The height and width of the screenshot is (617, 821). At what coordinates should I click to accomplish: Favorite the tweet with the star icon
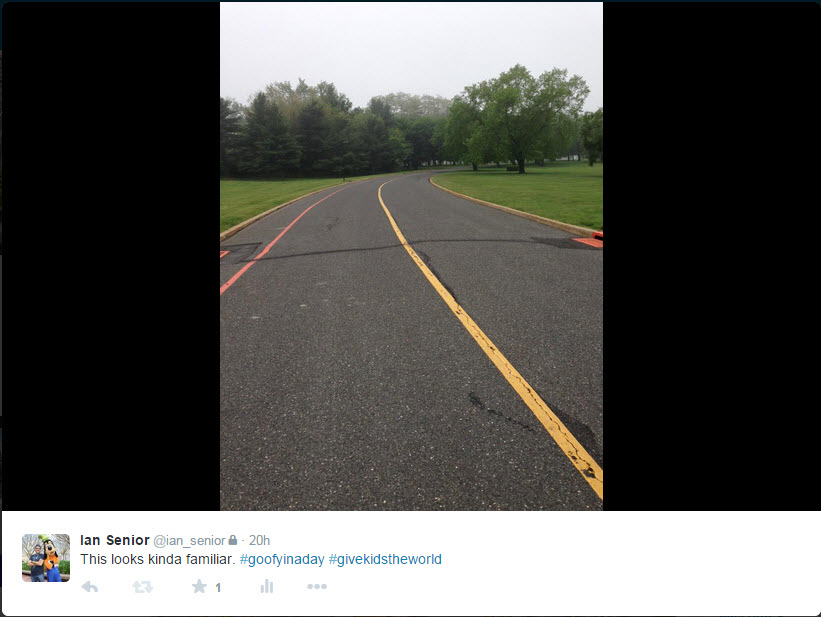tap(199, 586)
